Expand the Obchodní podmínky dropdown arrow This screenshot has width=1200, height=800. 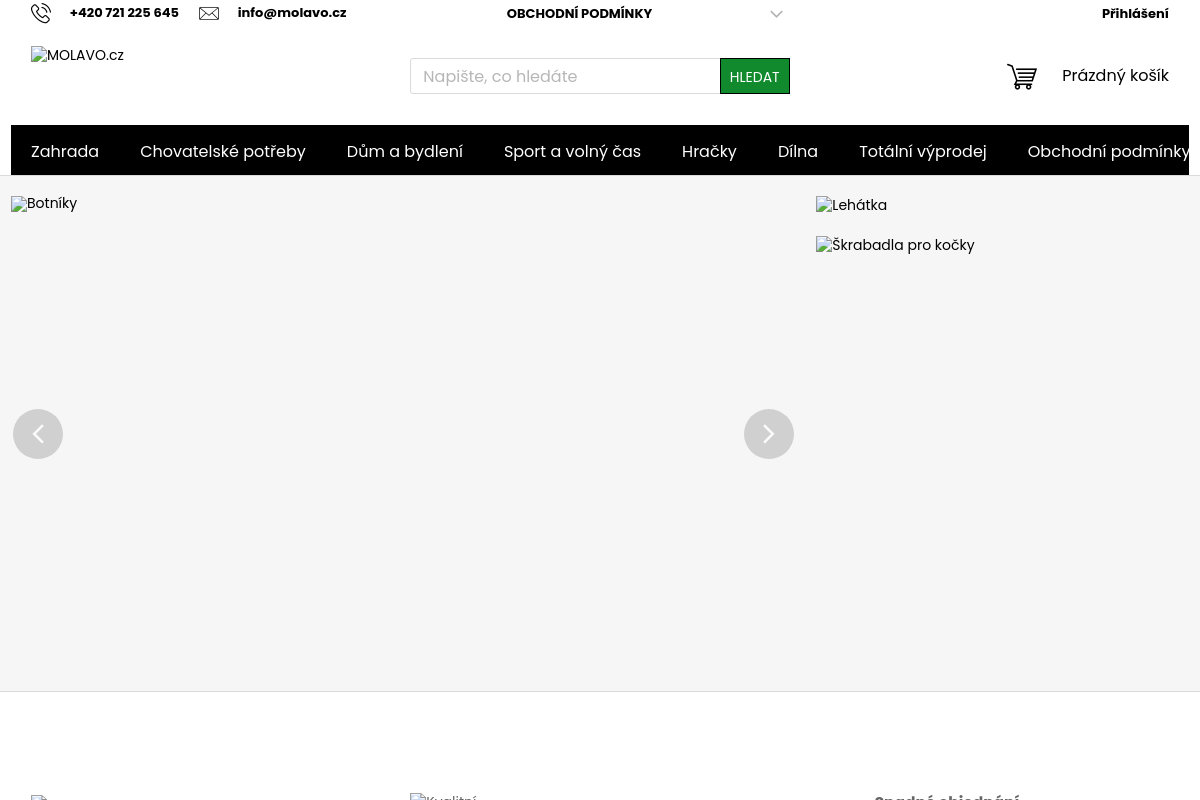776,14
